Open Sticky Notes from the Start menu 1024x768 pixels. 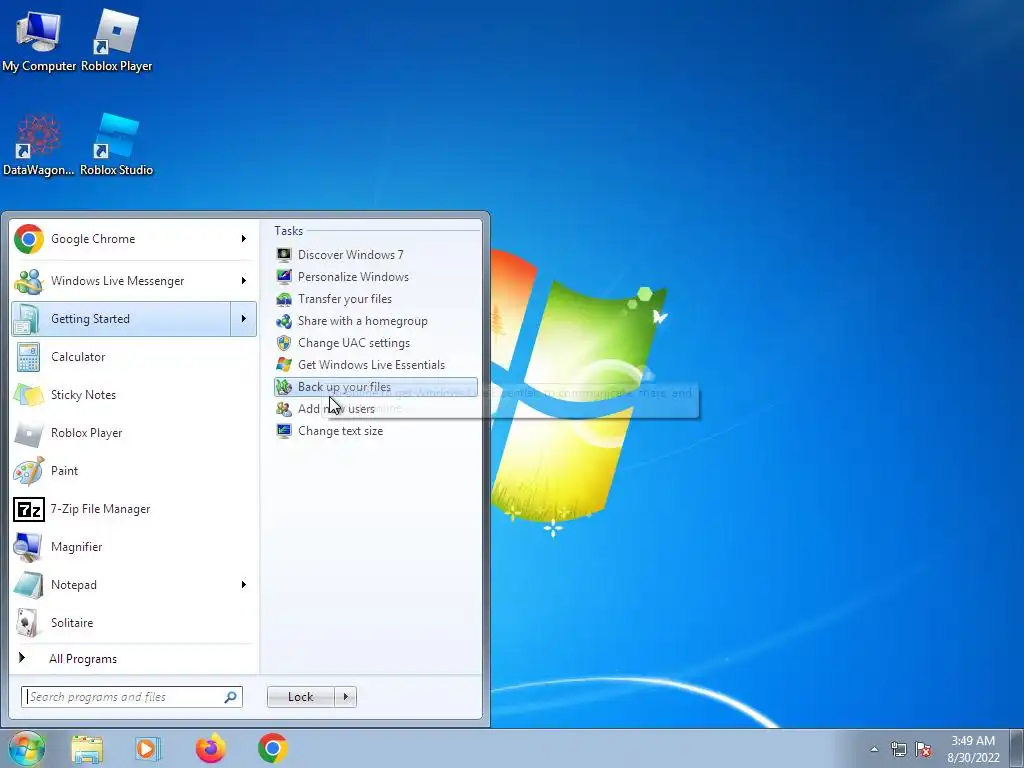(134, 395)
